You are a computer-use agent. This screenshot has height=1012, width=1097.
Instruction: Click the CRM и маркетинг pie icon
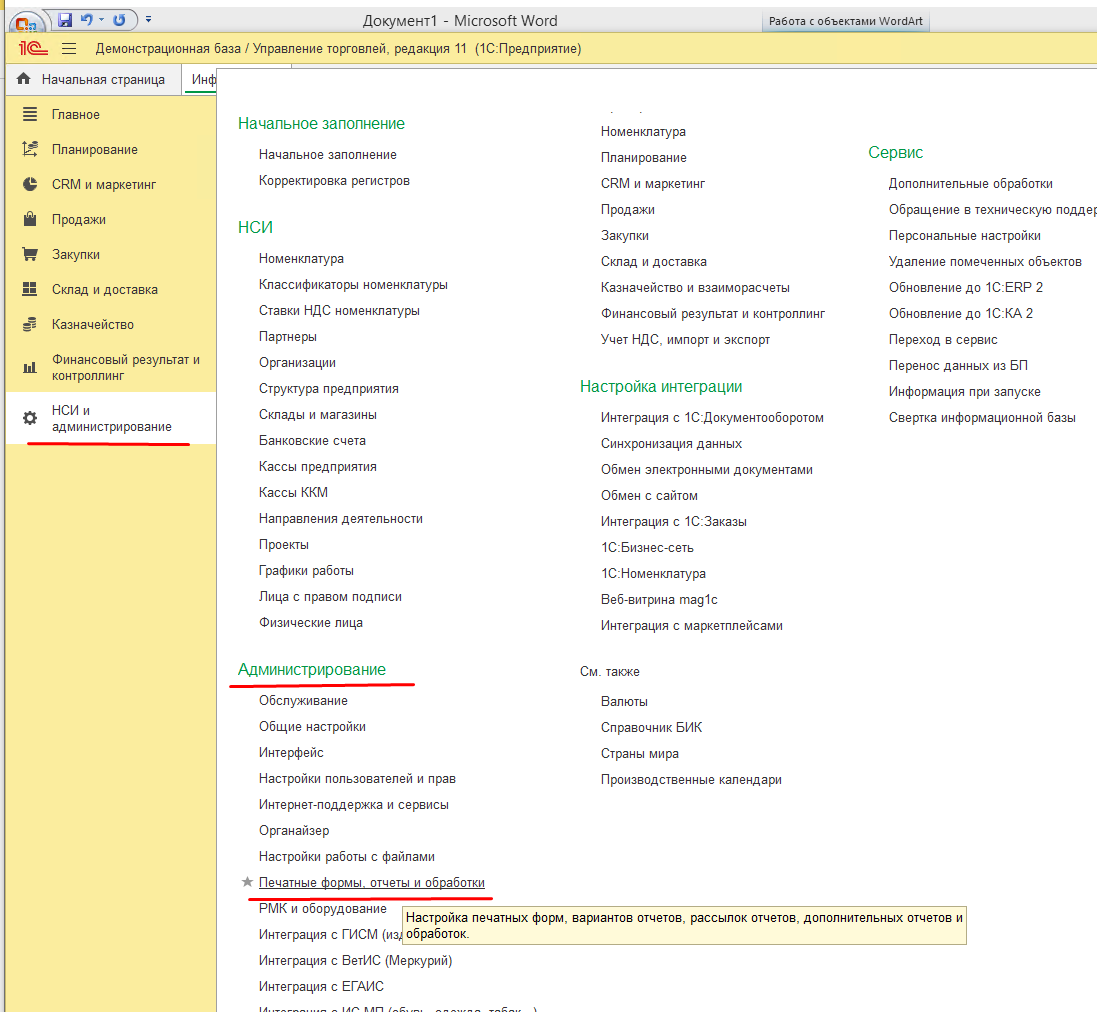click(x=29, y=184)
